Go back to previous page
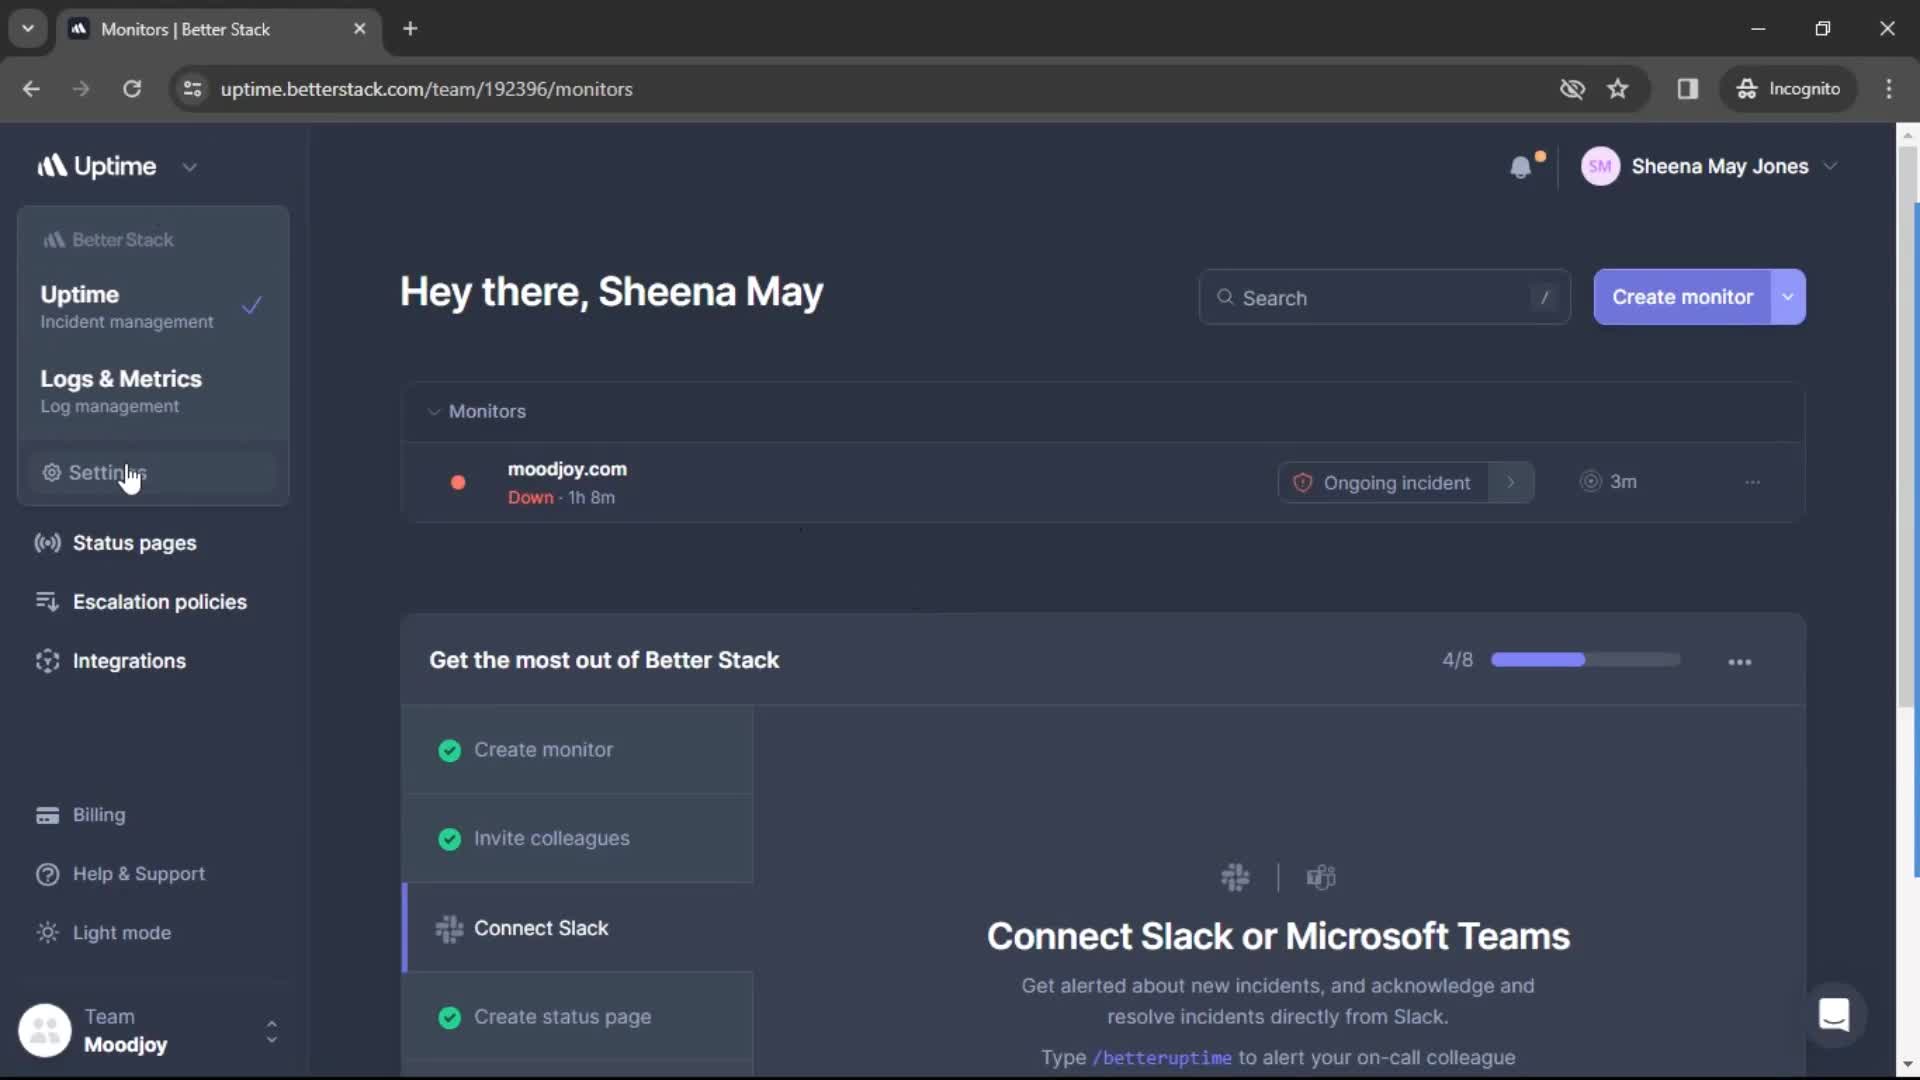Screen dimensions: 1920x1080 tap(31, 89)
